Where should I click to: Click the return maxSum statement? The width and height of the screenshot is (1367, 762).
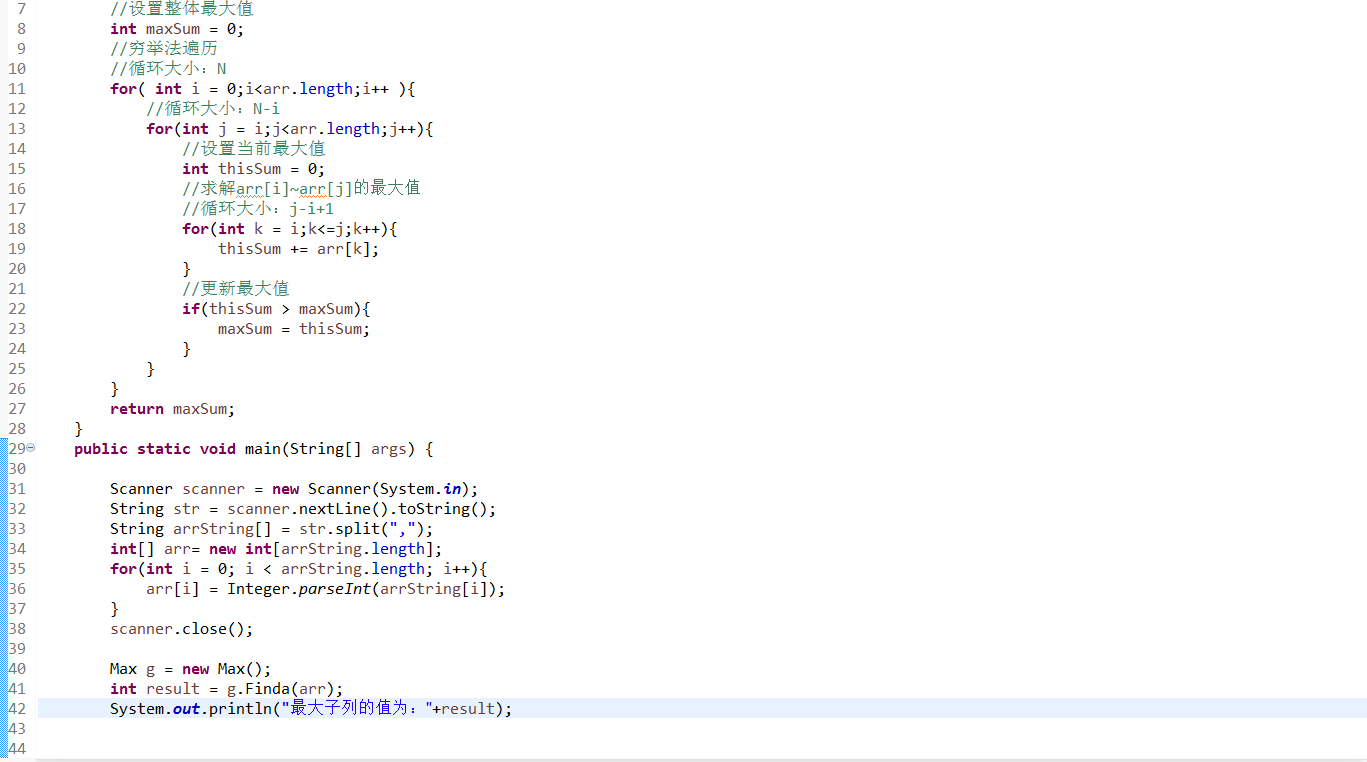pos(173,409)
